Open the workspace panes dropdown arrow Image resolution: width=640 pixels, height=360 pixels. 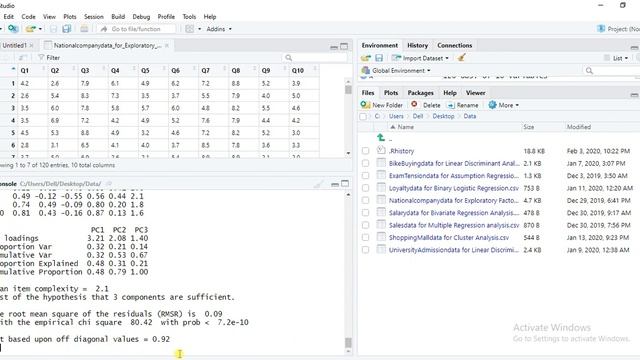[x=200, y=29]
